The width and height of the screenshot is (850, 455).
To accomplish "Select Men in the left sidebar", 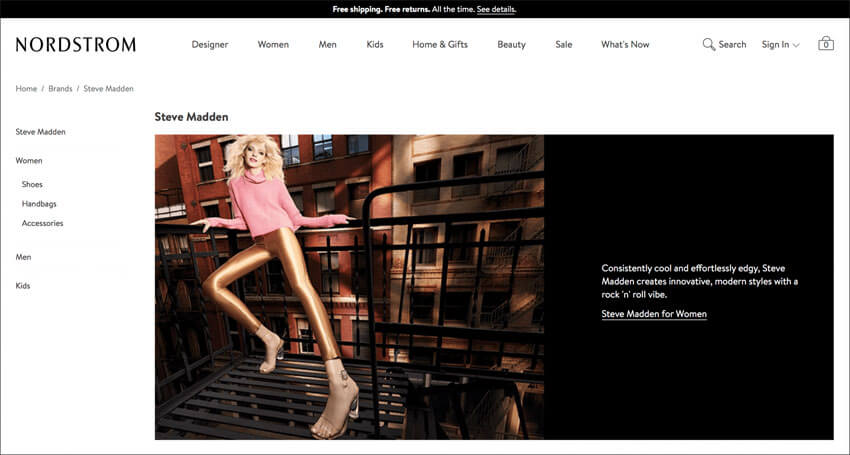I will pos(23,257).
